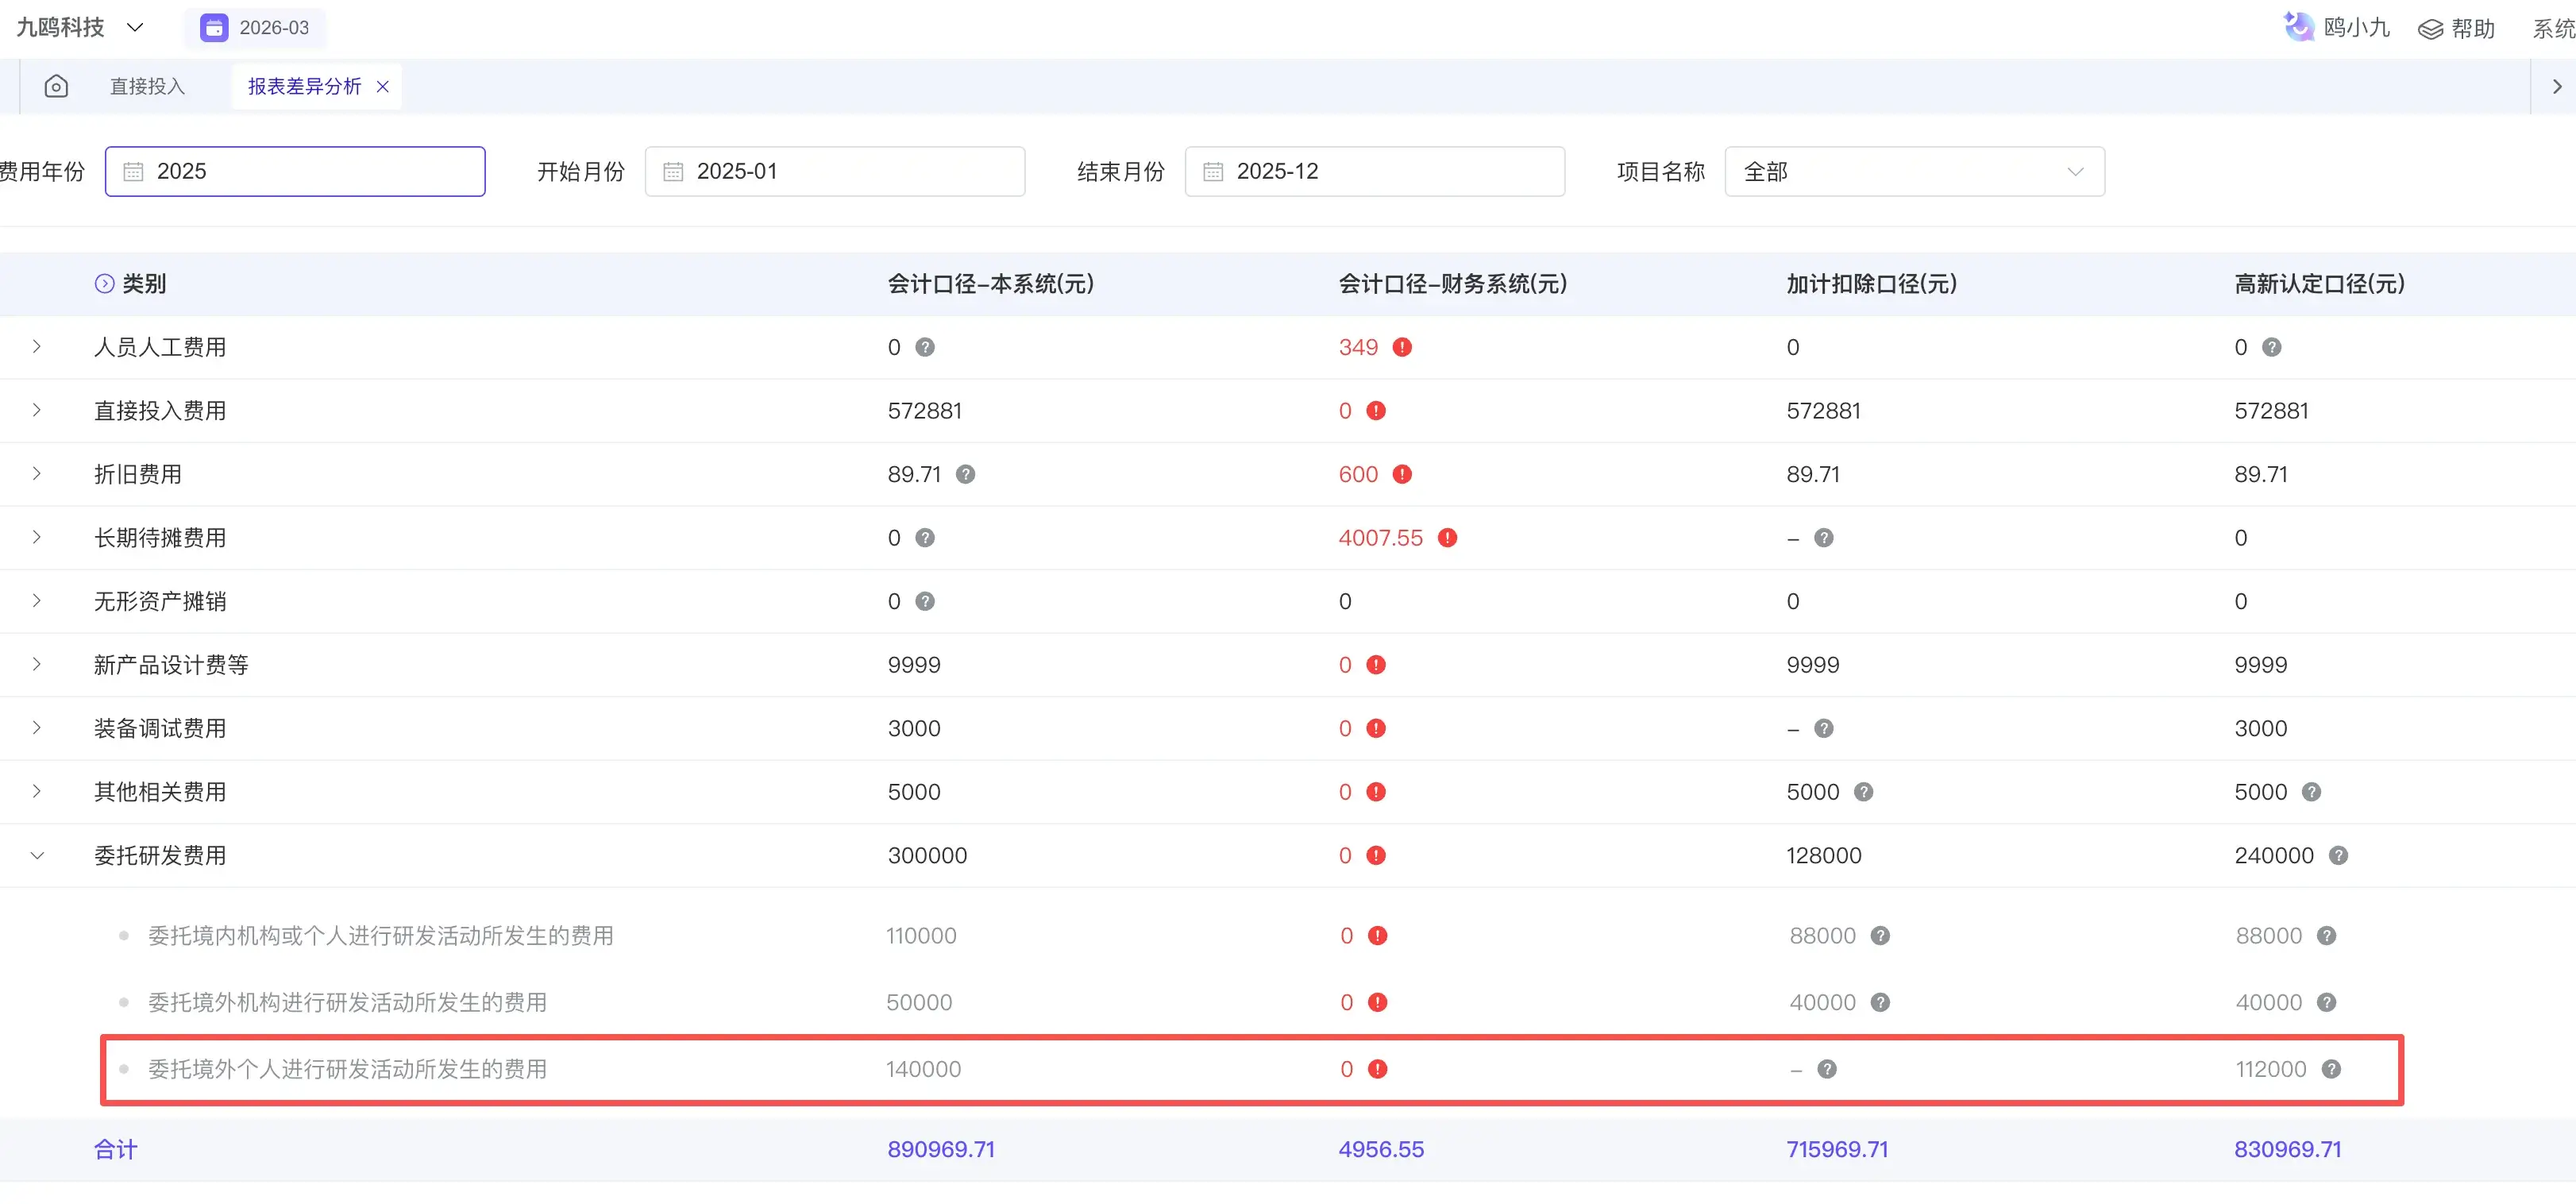Click help icon next to 89.71 depreciation
This screenshot has height=1204, width=2576.
pos(965,474)
